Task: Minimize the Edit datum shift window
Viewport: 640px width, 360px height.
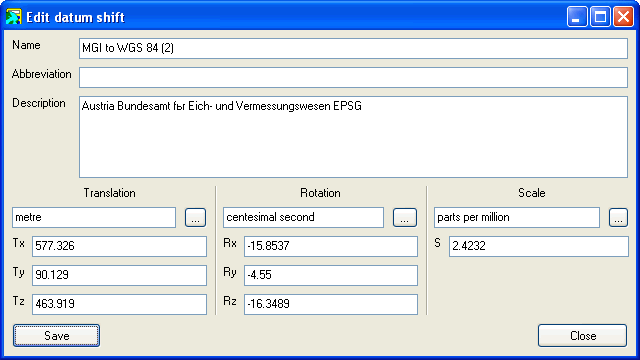Action: click(577, 17)
